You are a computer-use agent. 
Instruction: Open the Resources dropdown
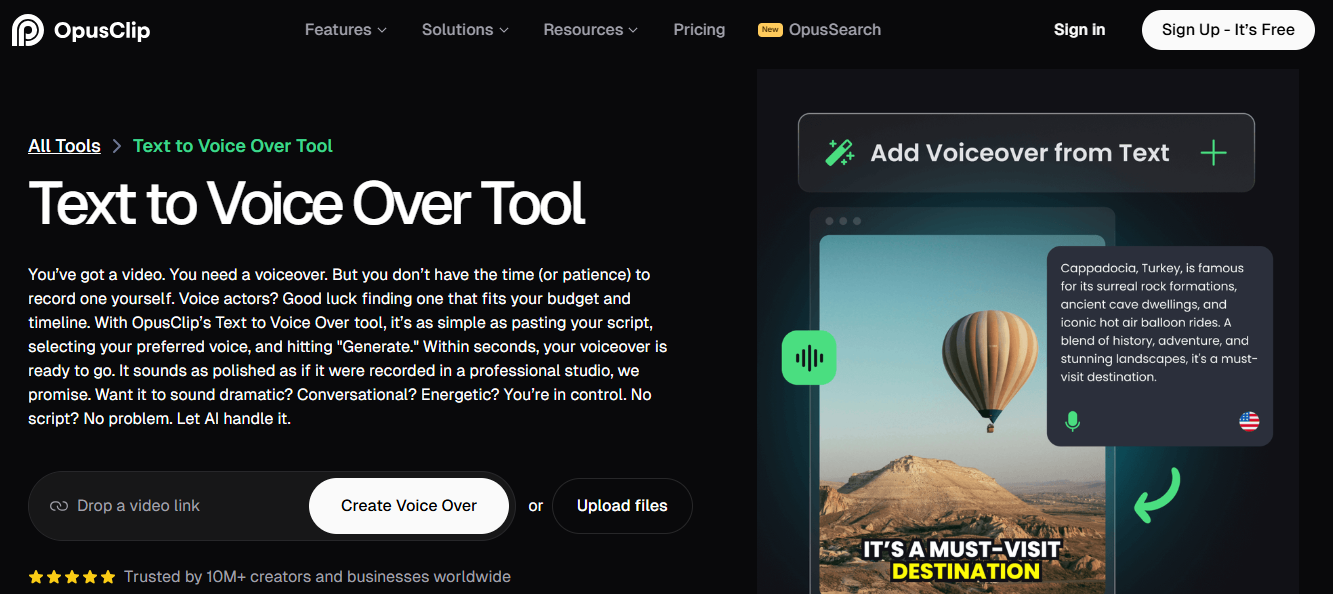[x=590, y=30]
